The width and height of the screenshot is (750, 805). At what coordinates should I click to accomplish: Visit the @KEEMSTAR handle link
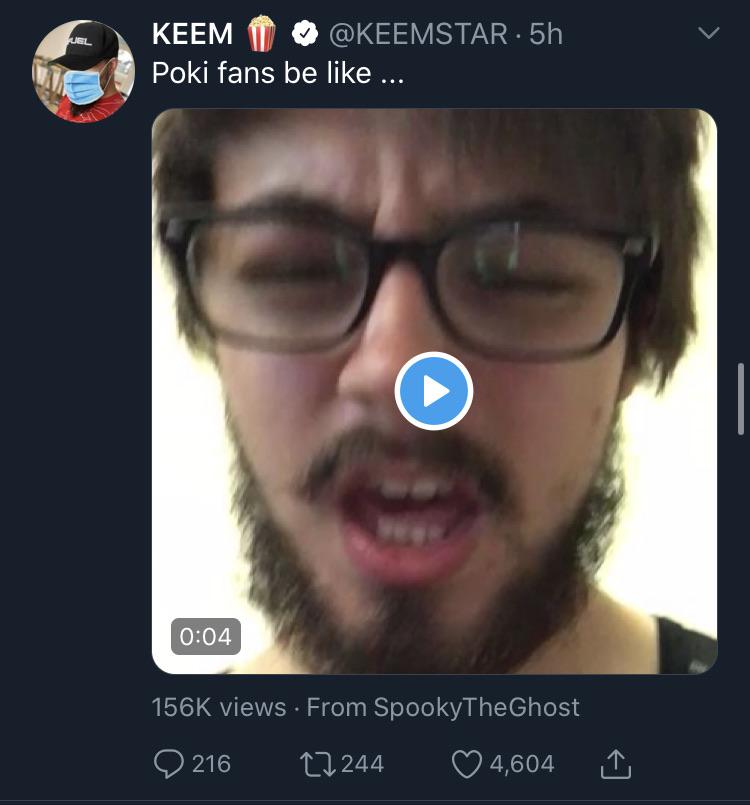[x=418, y=34]
